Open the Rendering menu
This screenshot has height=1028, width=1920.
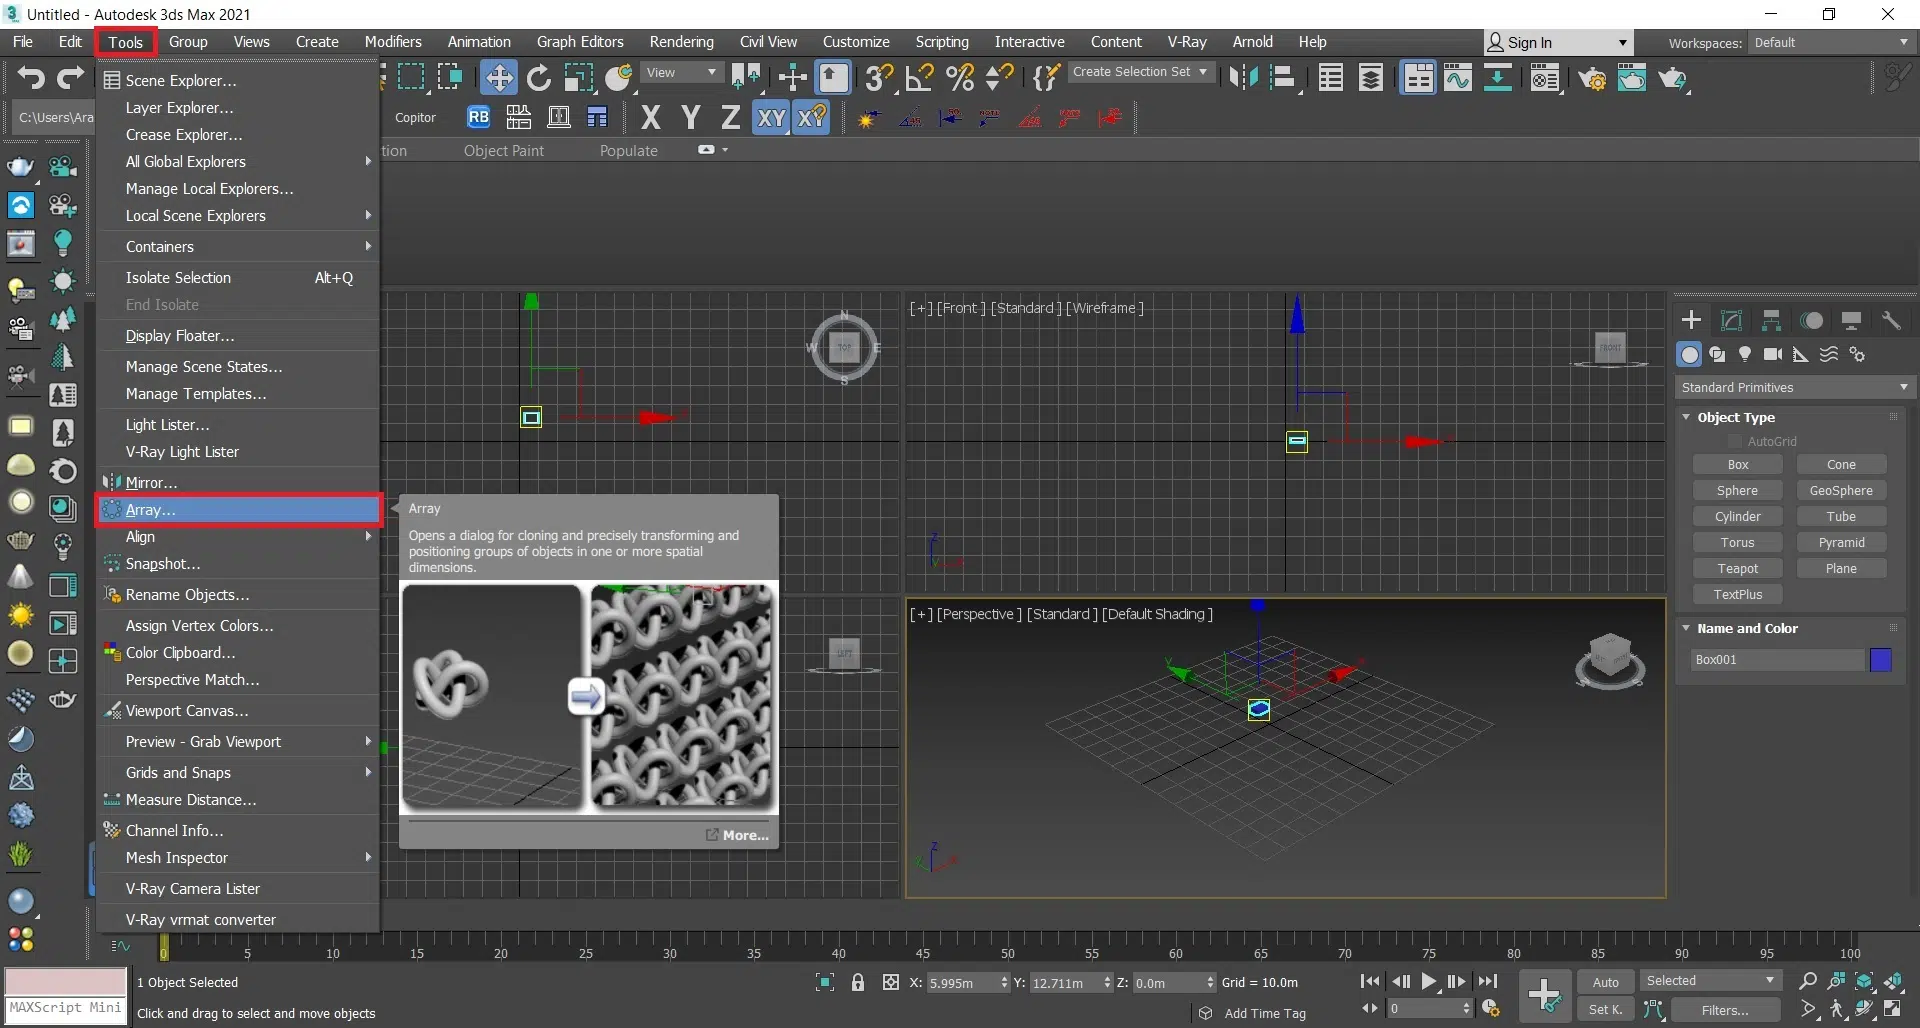point(681,42)
